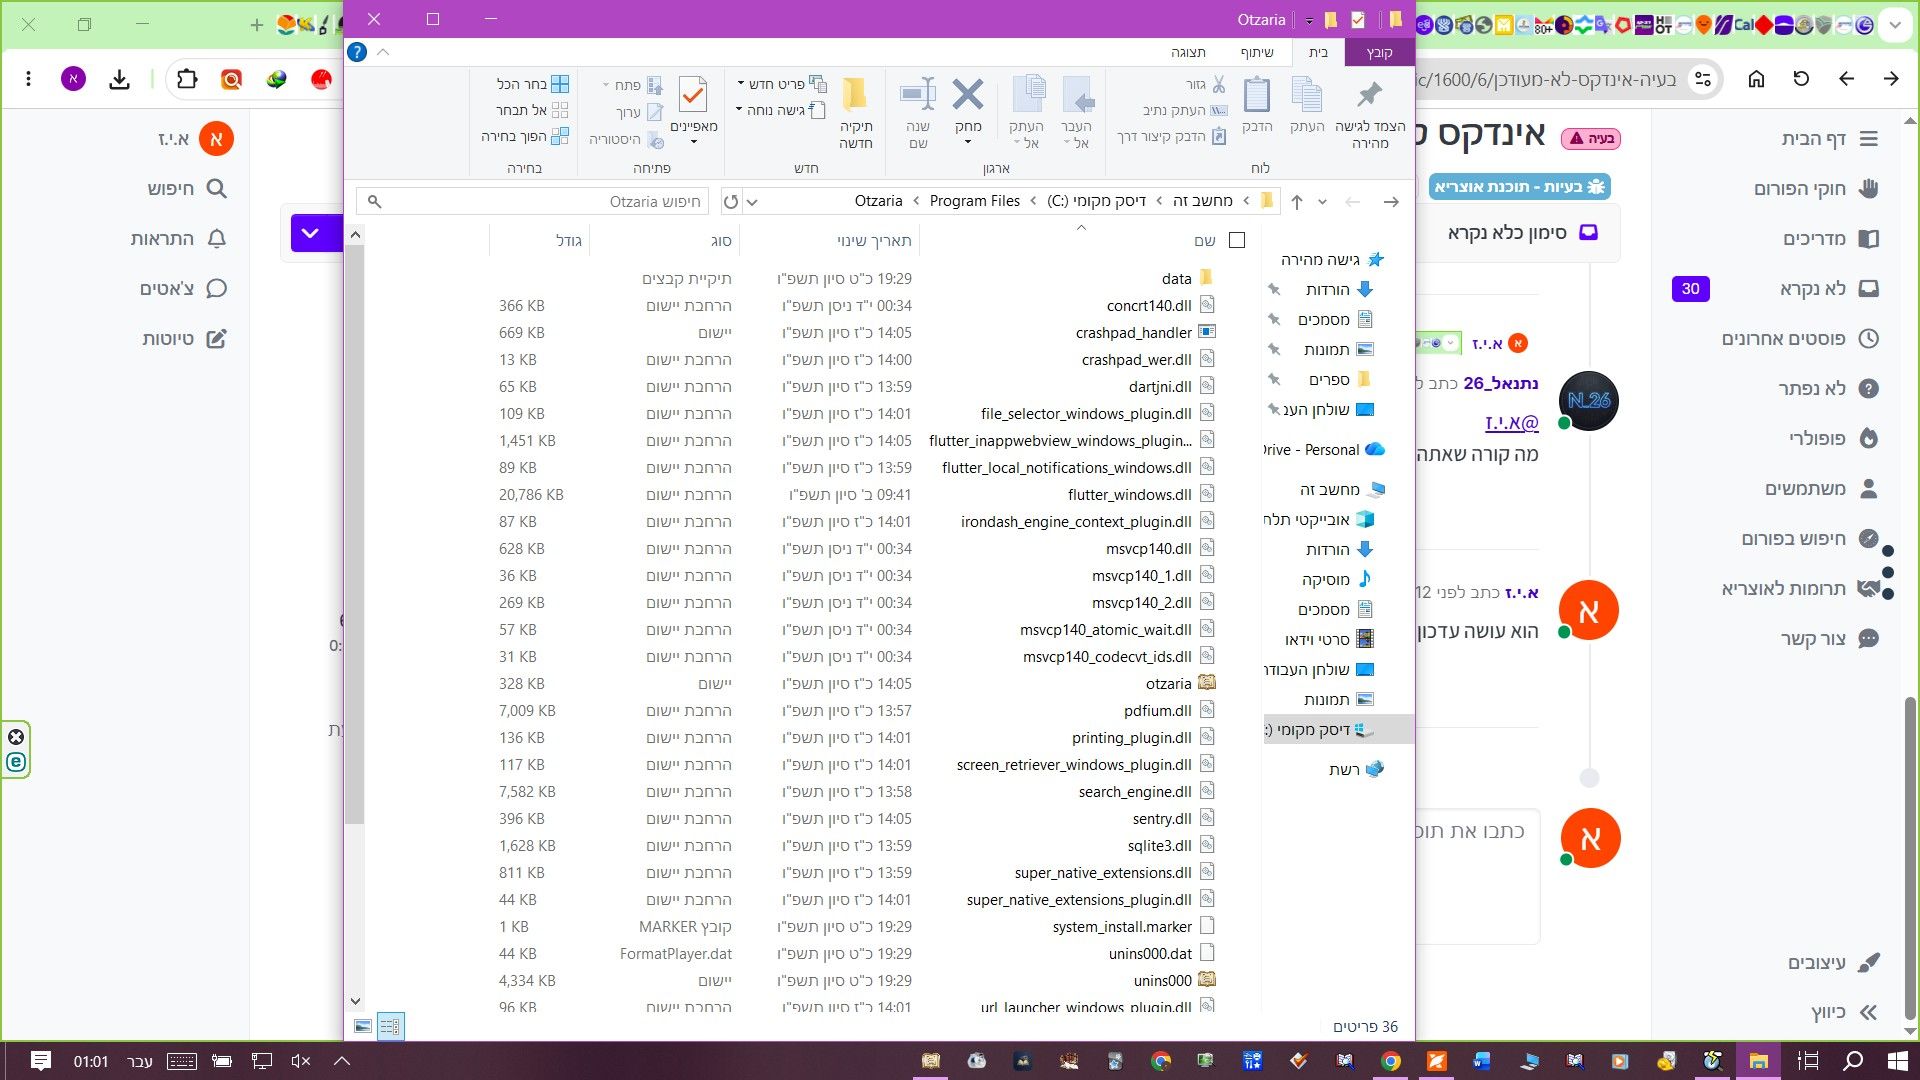Viewport: 1920px width, 1080px height.
Task: Tick the select-all checkbox in the name column header
Action: tap(1237, 240)
